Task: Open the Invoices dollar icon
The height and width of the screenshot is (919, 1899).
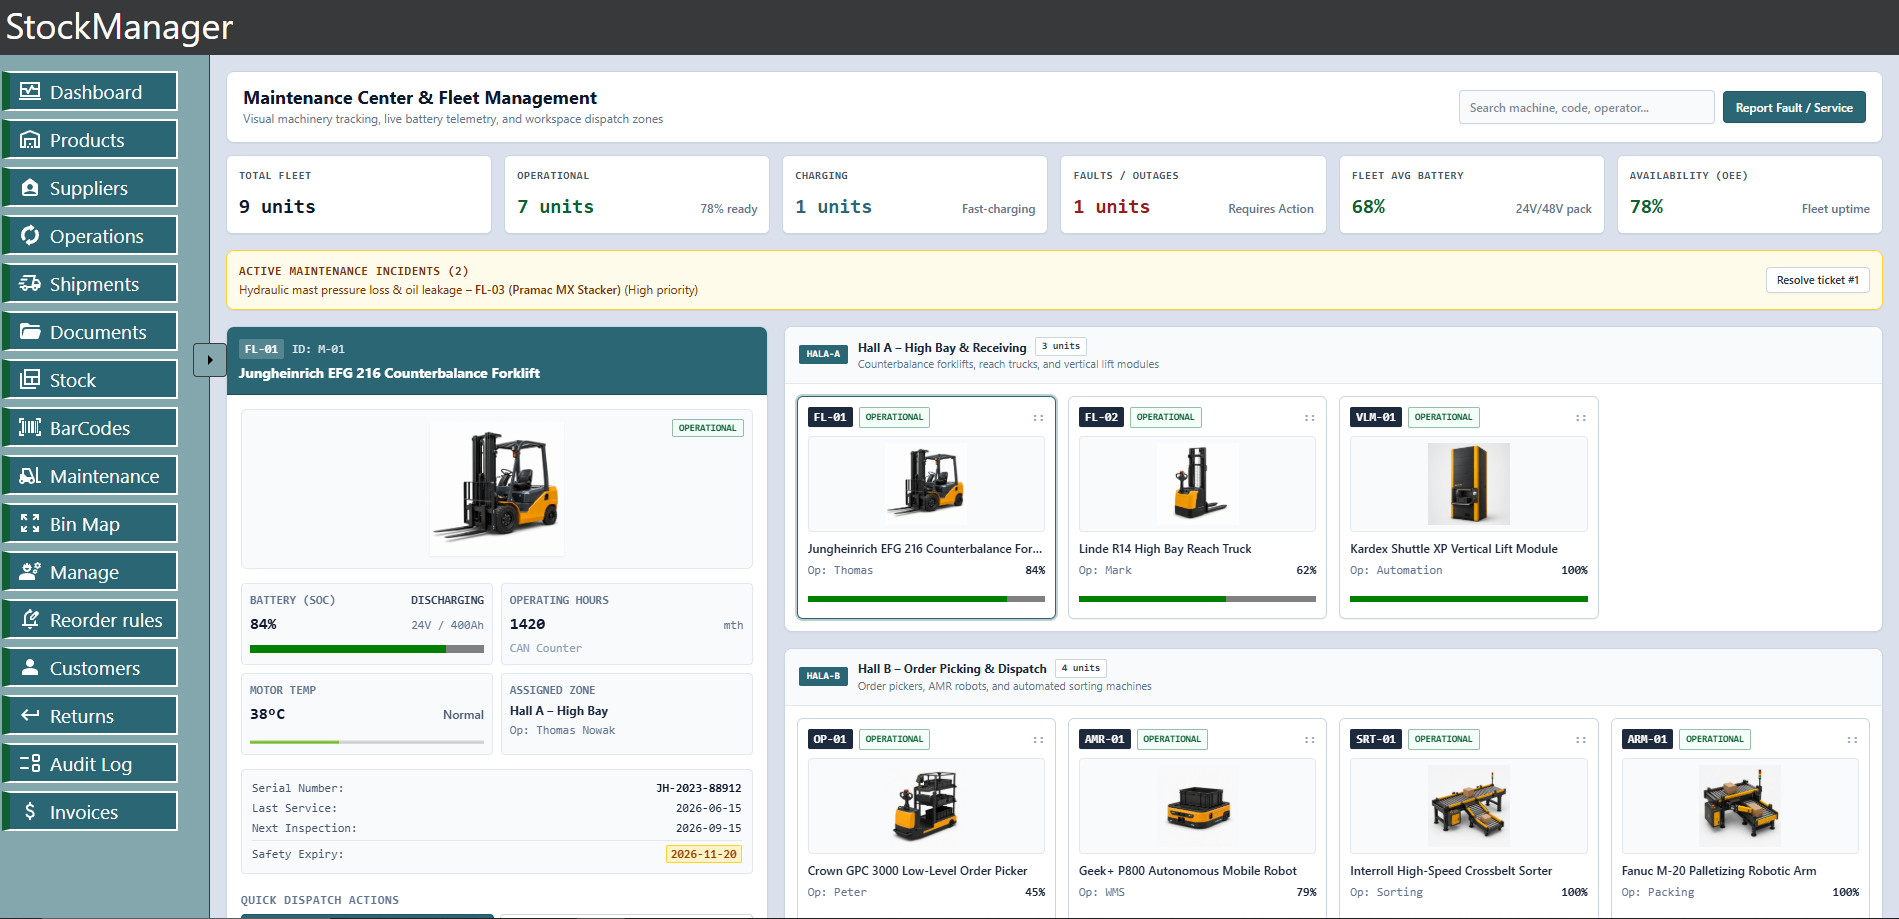Action: (x=30, y=811)
